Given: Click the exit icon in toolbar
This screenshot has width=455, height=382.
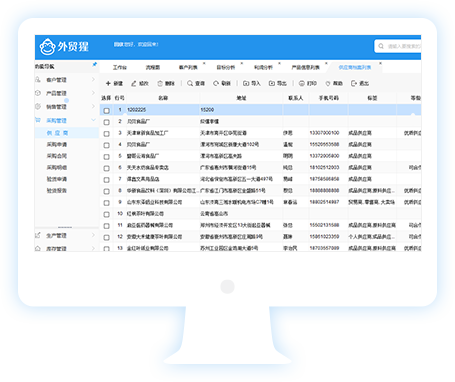Looking at the screenshot, I should point(354,83).
